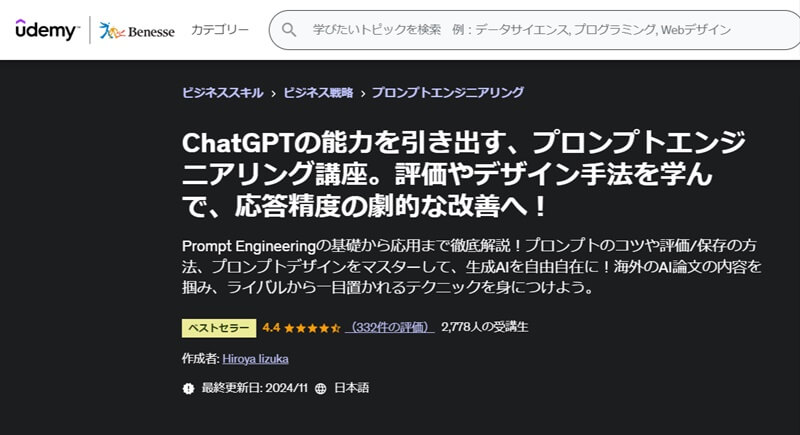Click the chevron after ビジネス戦略
Screen dimensions: 800x435
coord(362,93)
